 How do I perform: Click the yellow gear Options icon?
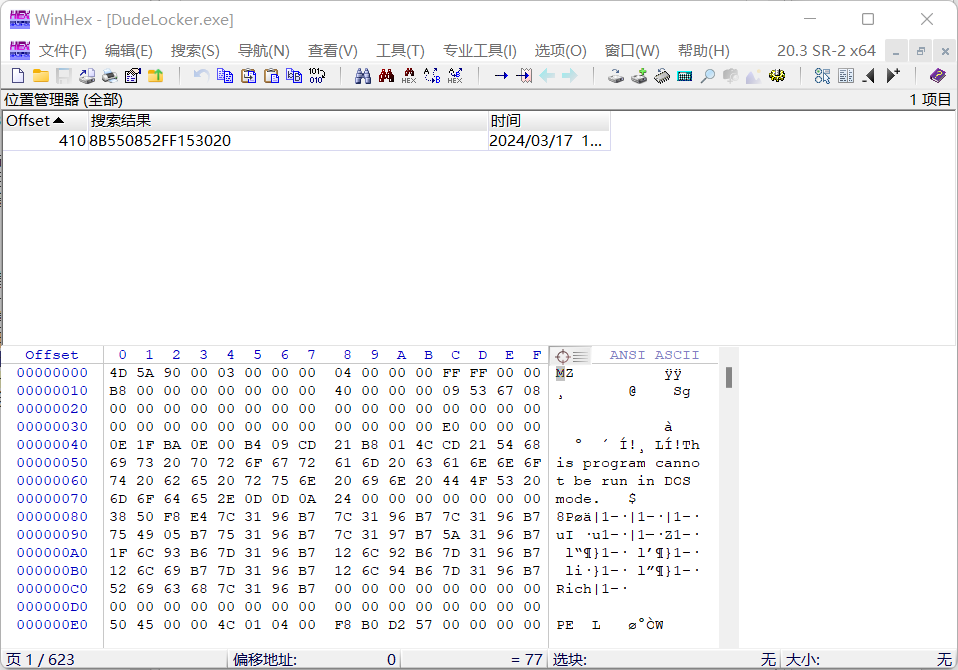[777, 76]
